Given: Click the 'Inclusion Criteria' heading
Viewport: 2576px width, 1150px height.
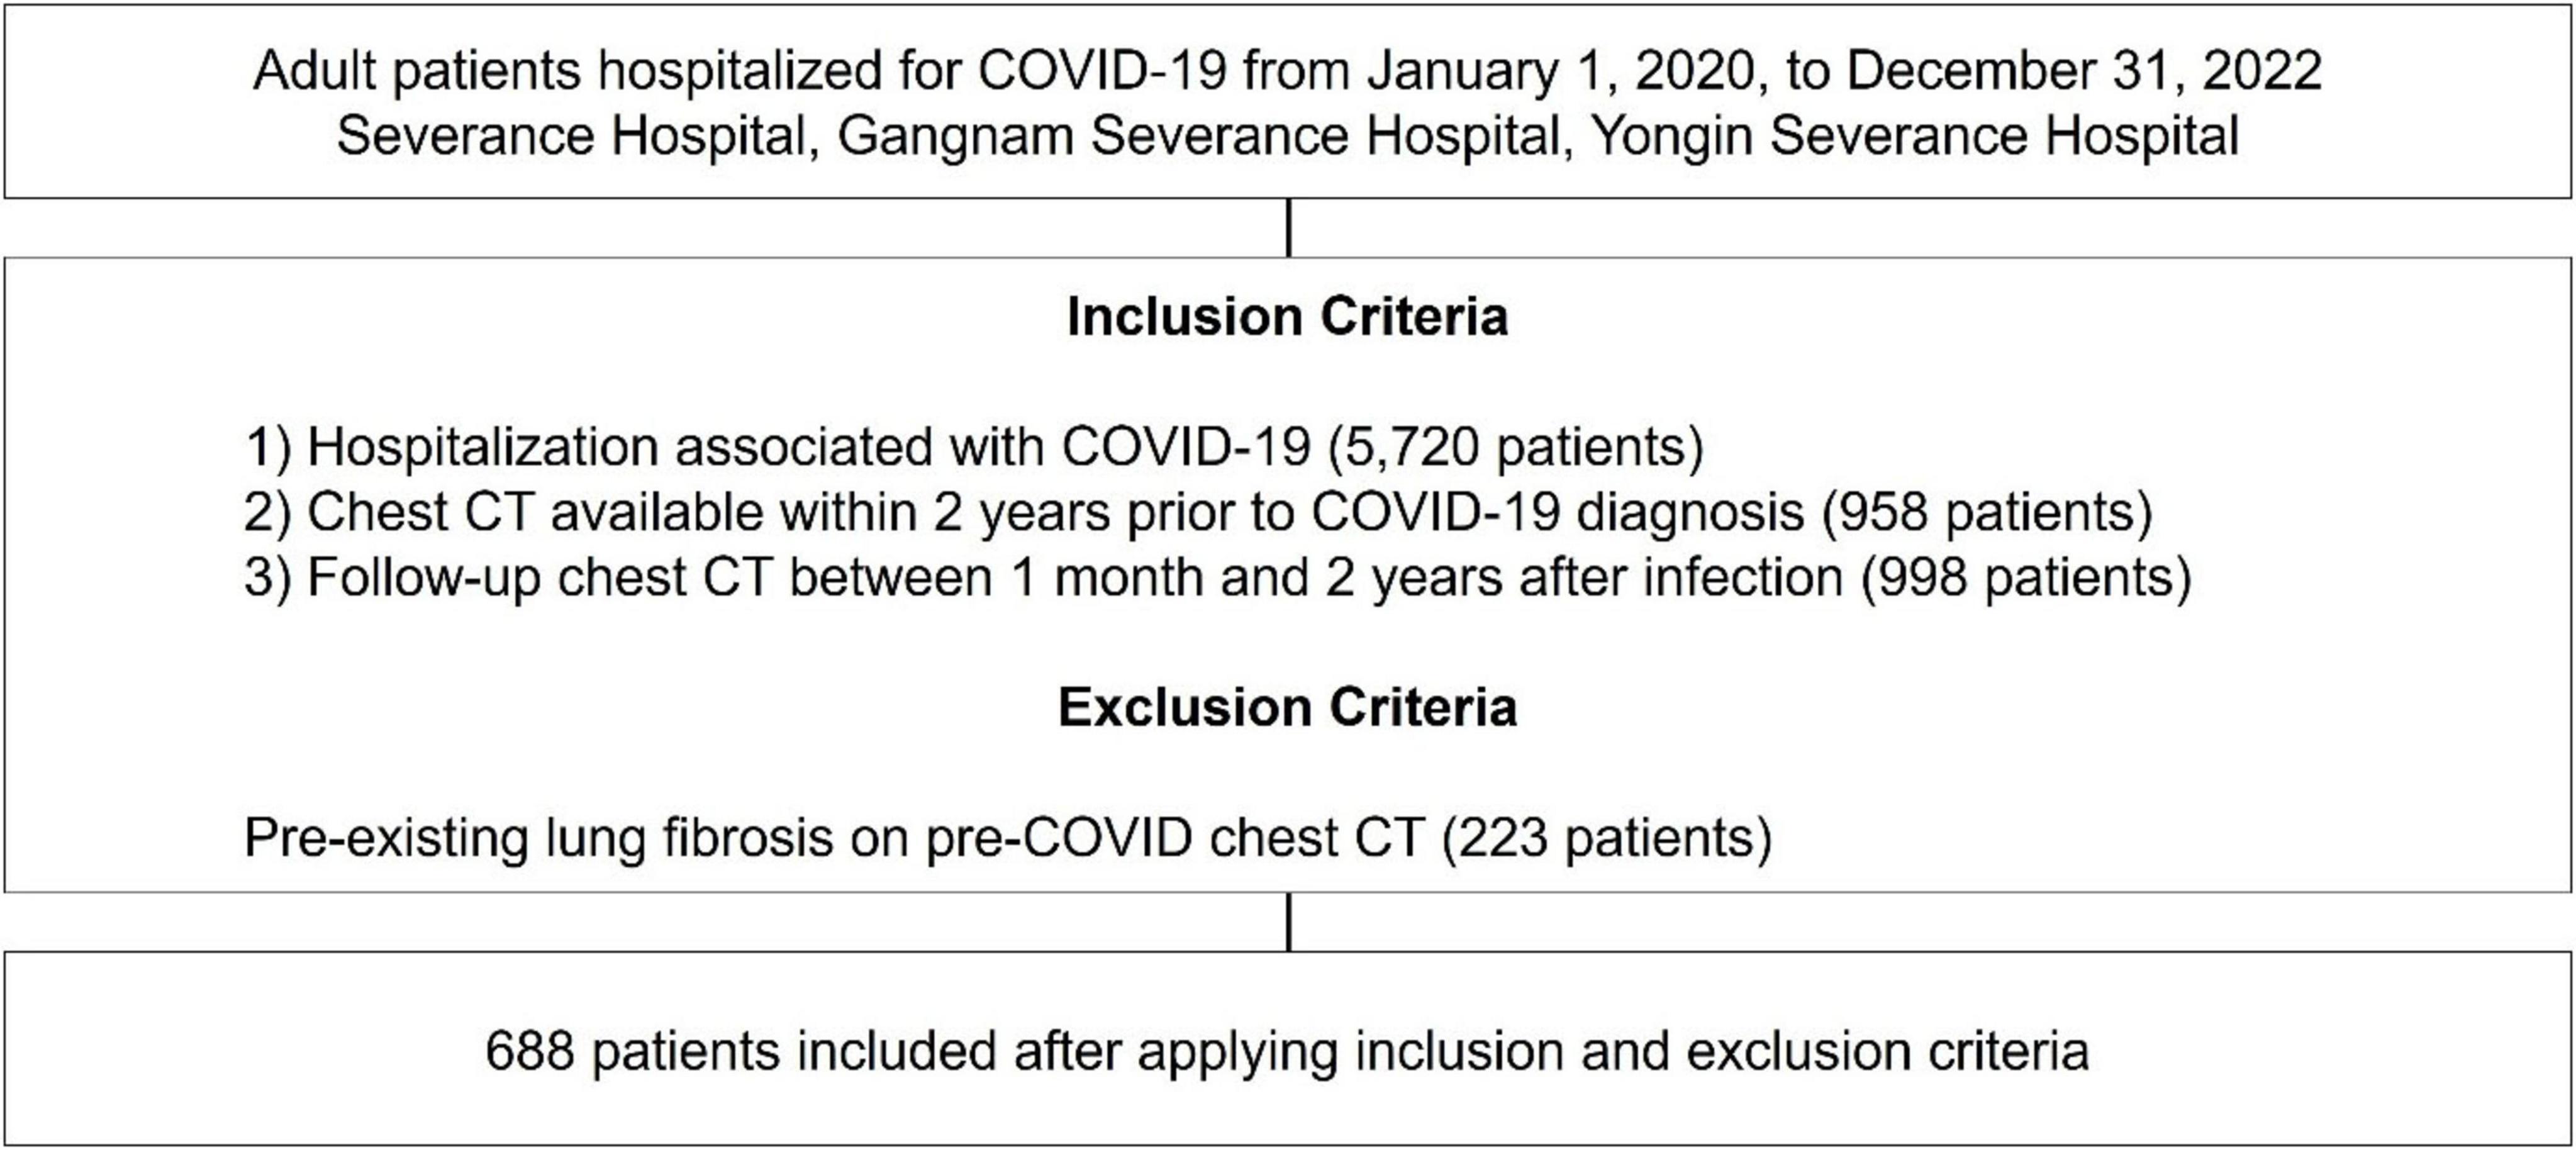Looking at the screenshot, I should [1287, 317].
